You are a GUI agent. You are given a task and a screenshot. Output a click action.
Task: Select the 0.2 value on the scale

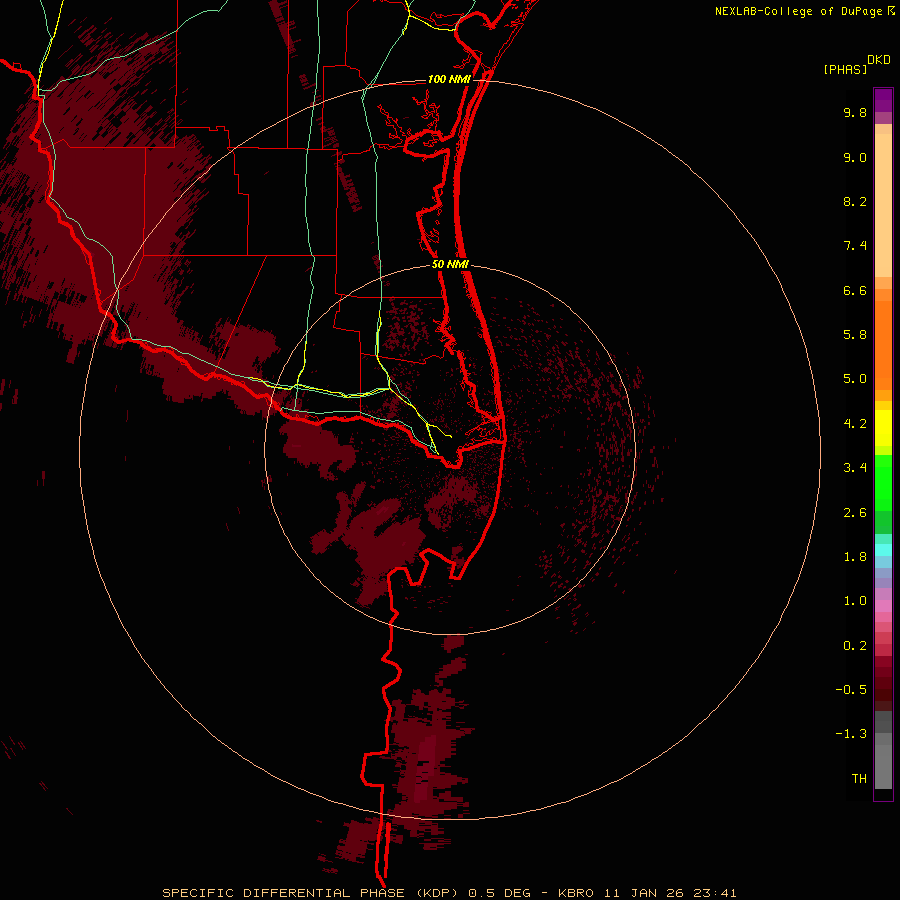click(x=855, y=646)
